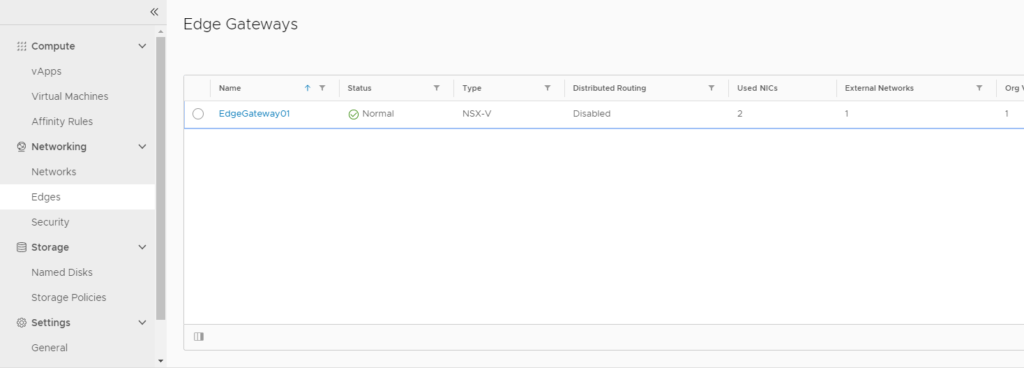Open Storage Policies in the sidebar
Viewport: 1024px width, 368px height.
click(x=69, y=298)
